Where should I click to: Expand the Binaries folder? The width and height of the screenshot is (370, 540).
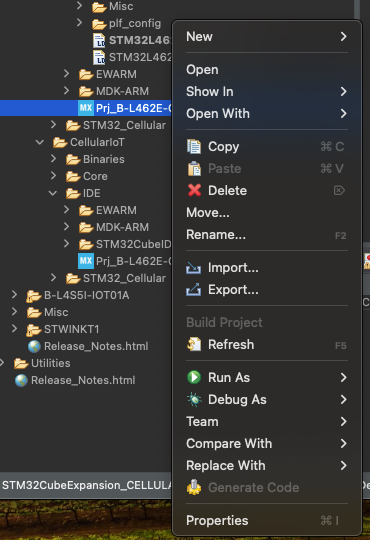[53, 159]
